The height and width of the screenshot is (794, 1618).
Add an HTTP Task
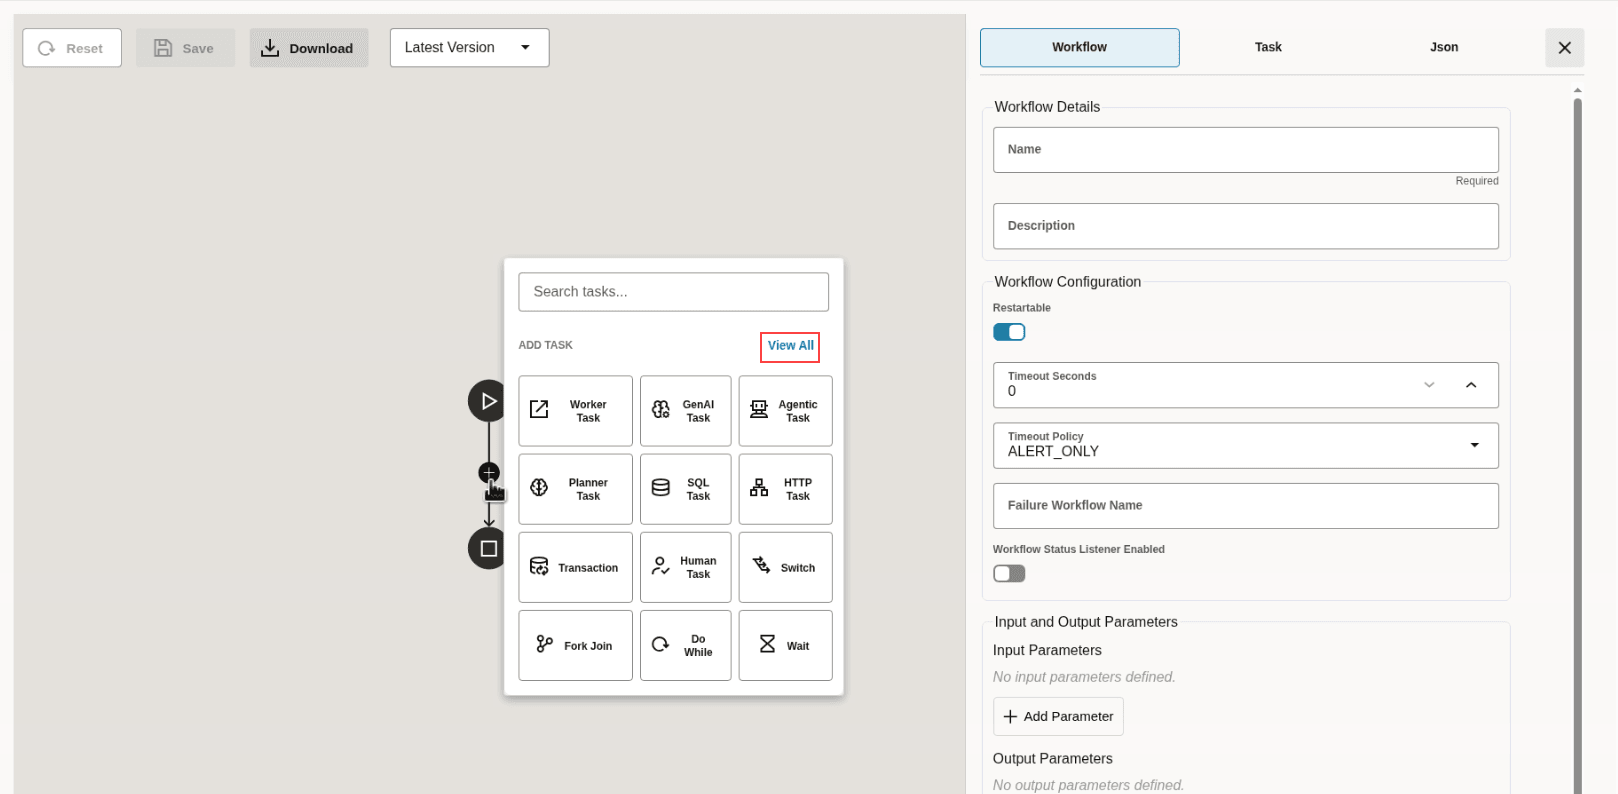[785, 489]
